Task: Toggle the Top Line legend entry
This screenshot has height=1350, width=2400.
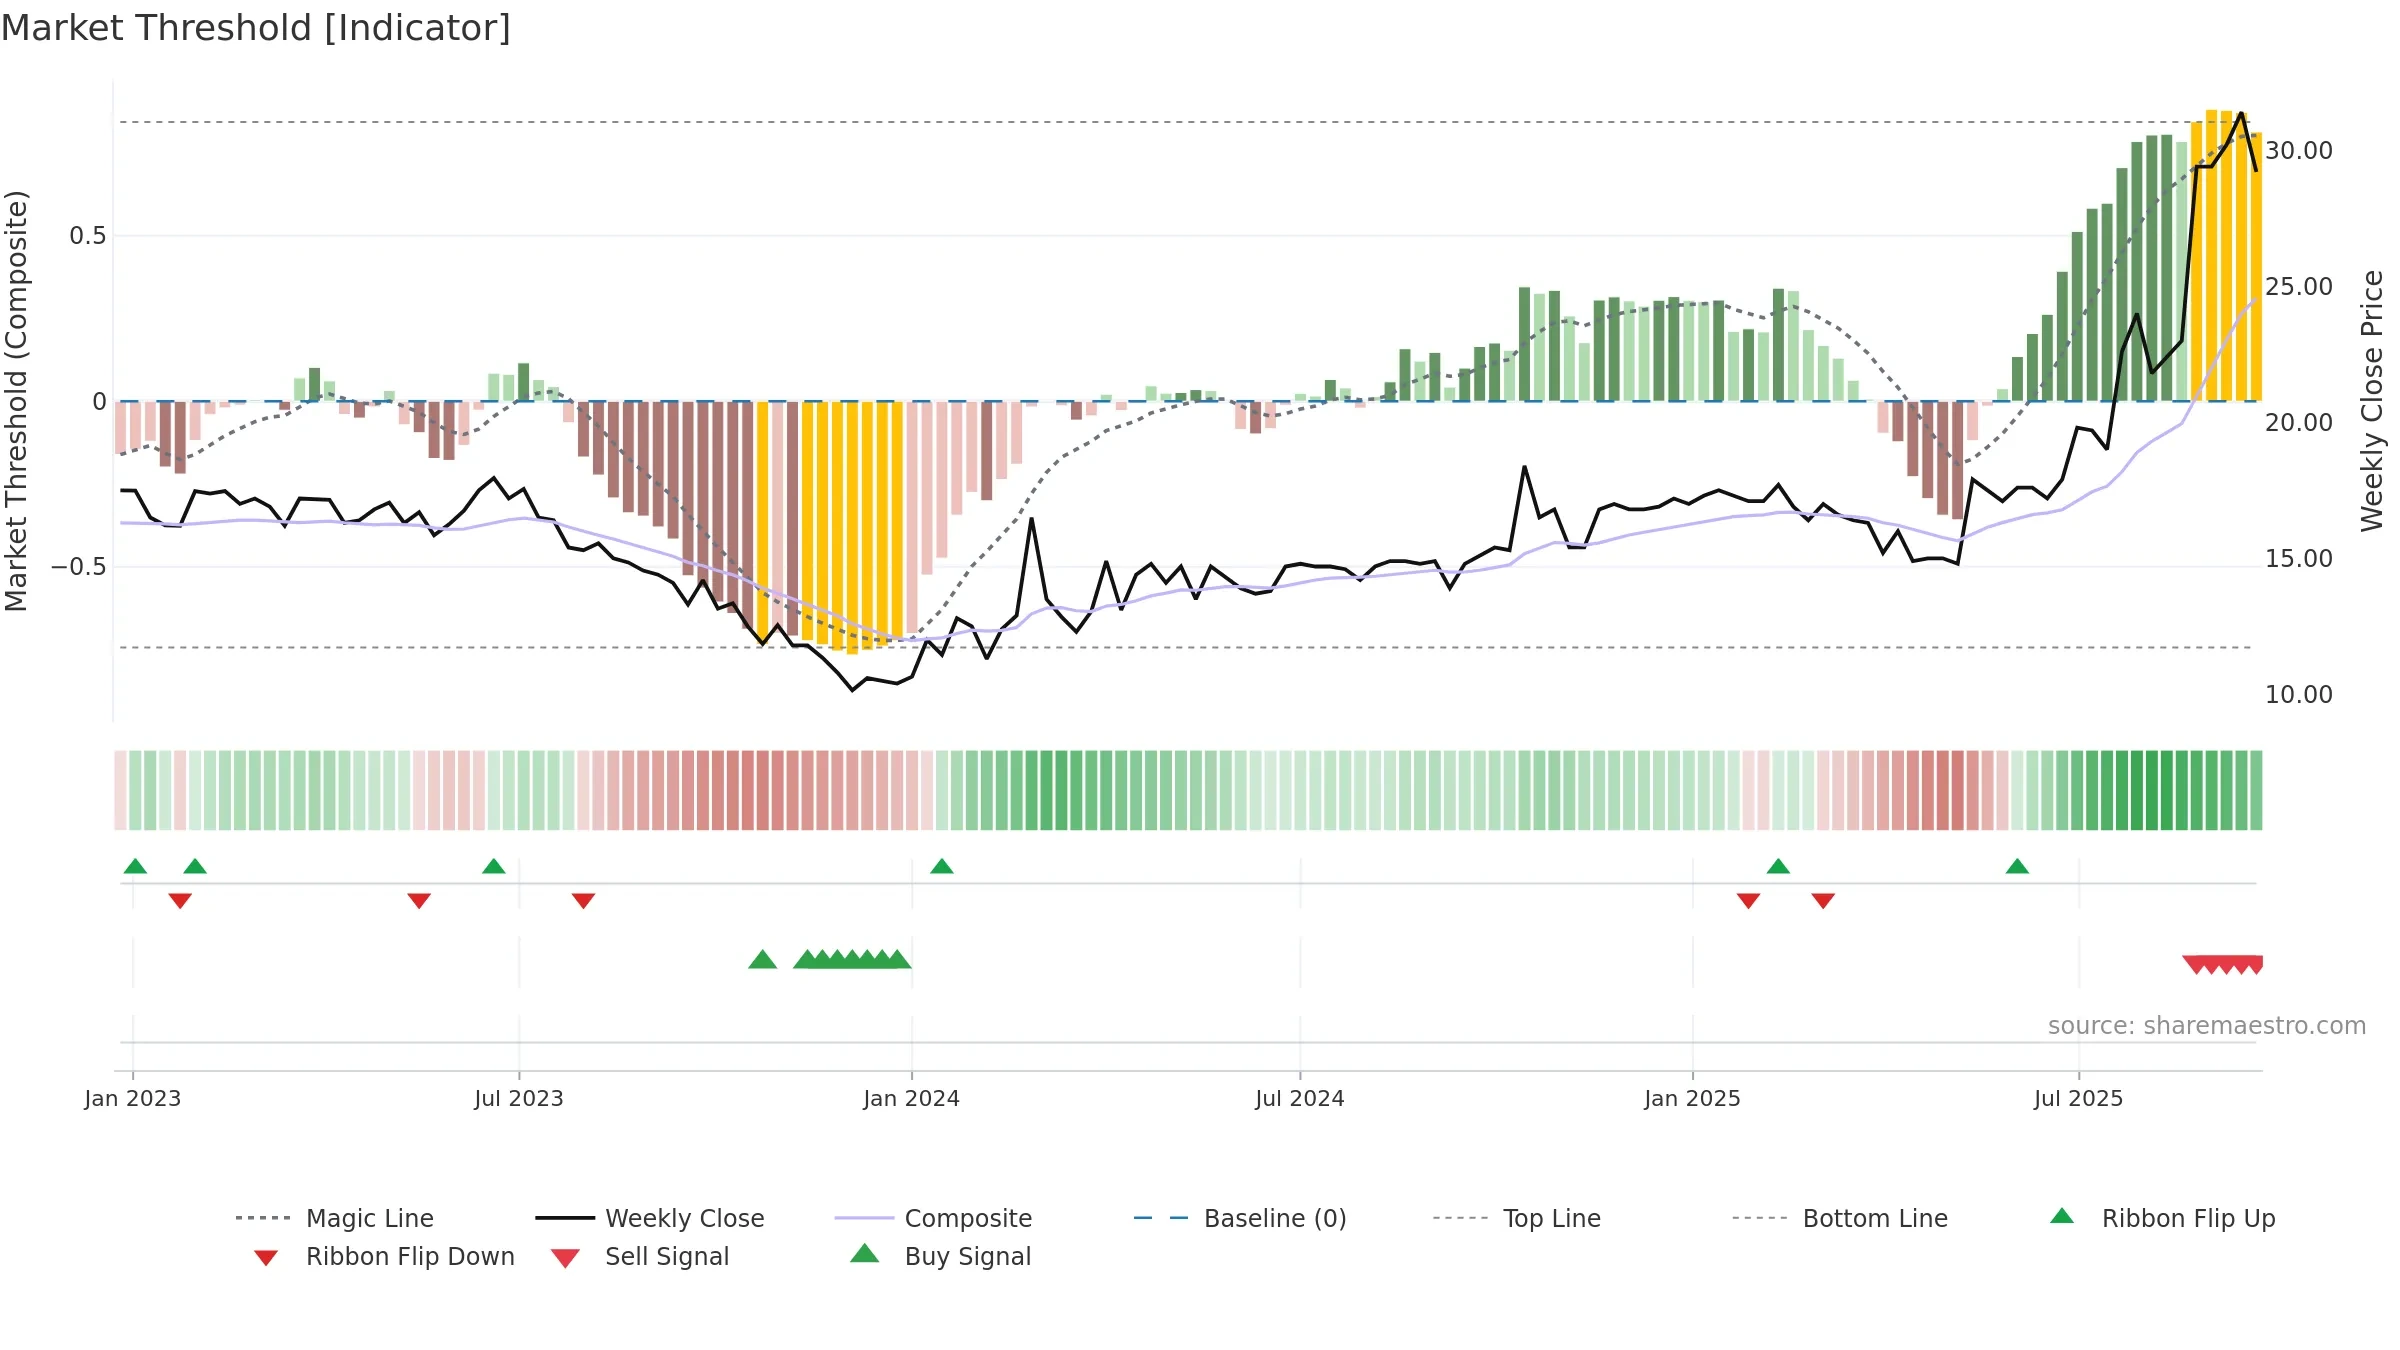Action: pyautogui.click(x=1516, y=1218)
